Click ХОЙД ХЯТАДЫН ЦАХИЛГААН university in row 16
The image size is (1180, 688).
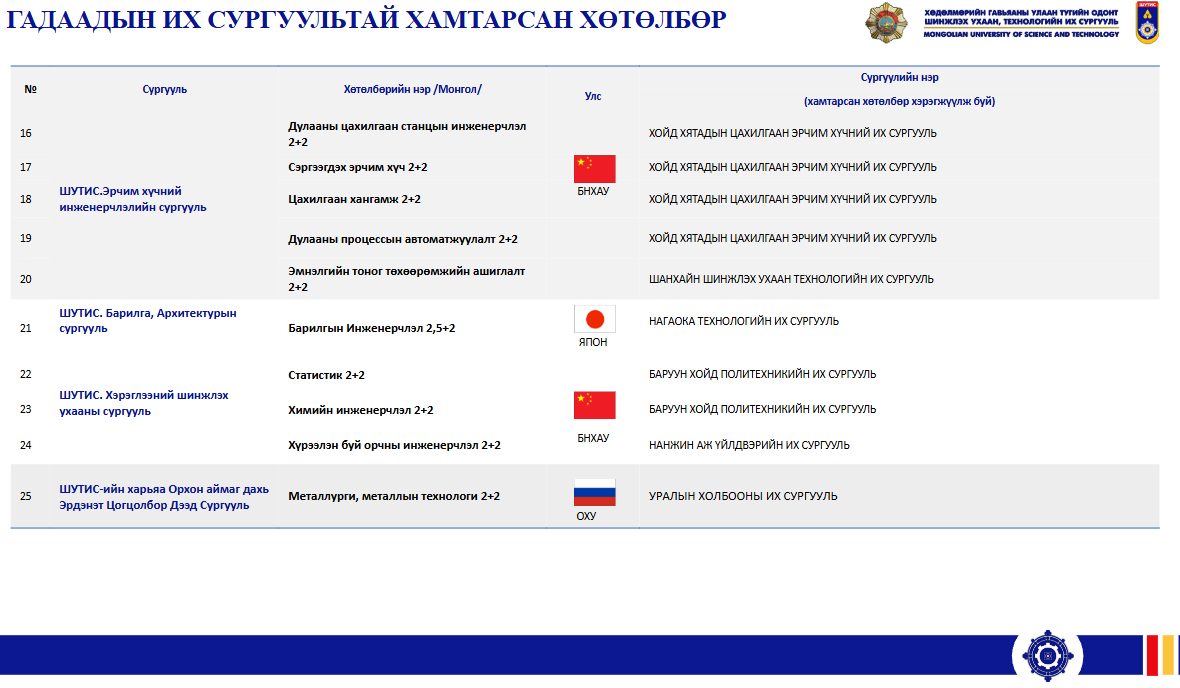(x=792, y=133)
